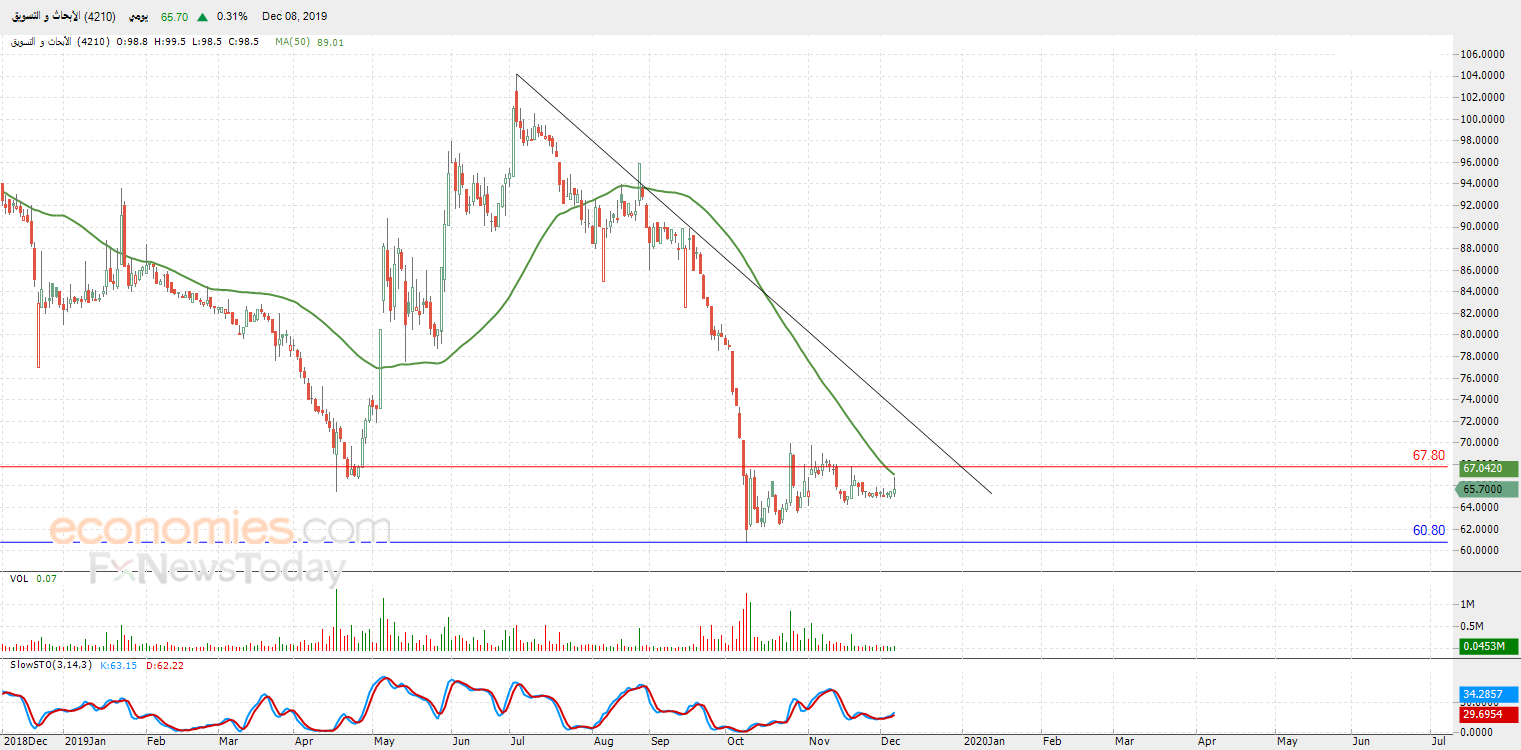
Task: Click the Nov time axis label
Action: (x=819, y=741)
